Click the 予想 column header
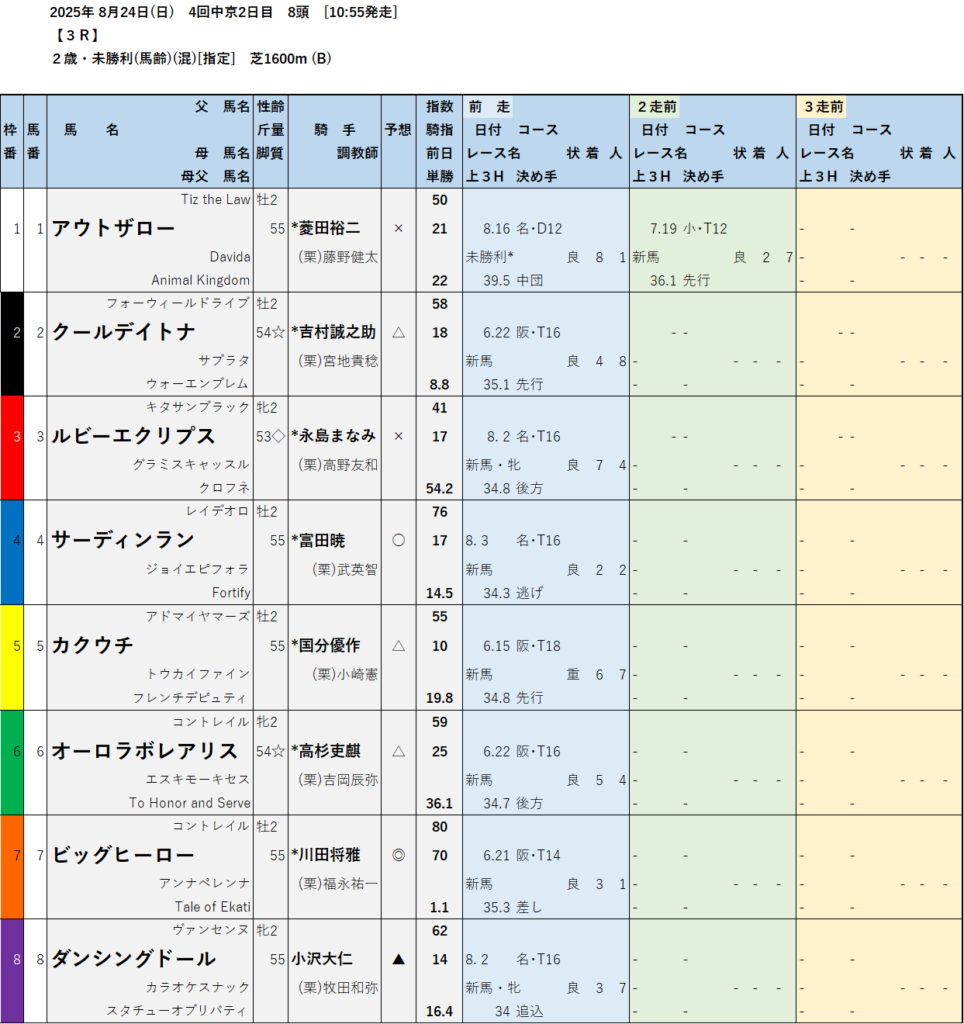Image resolution: width=964 pixels, height=1024 pixels. coord(398,130)
